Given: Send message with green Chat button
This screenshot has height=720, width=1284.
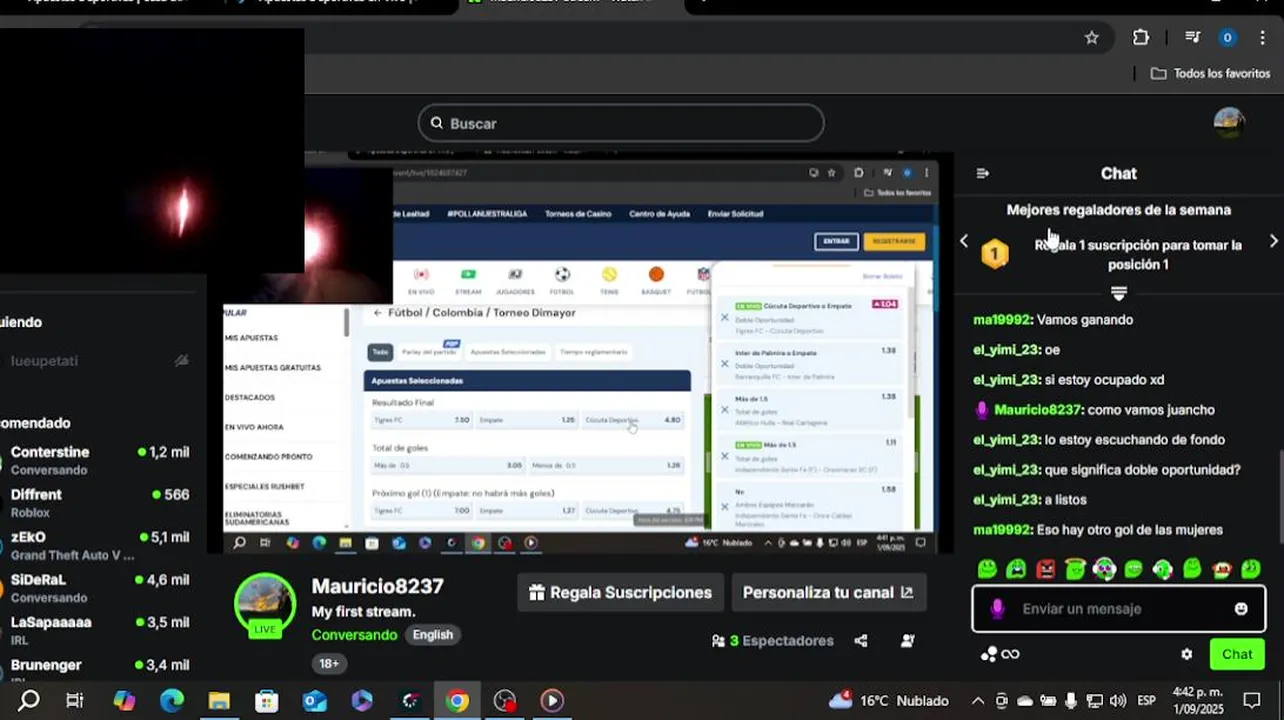Looking at the screenshot, I should pyautogui.click(x=1237, y=654).
